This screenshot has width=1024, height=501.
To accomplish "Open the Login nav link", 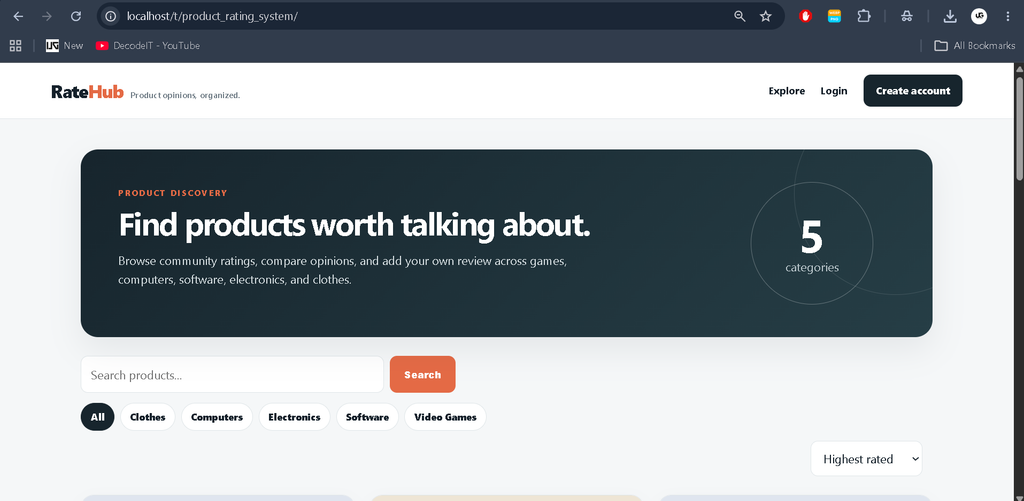I will coord(834,91).
